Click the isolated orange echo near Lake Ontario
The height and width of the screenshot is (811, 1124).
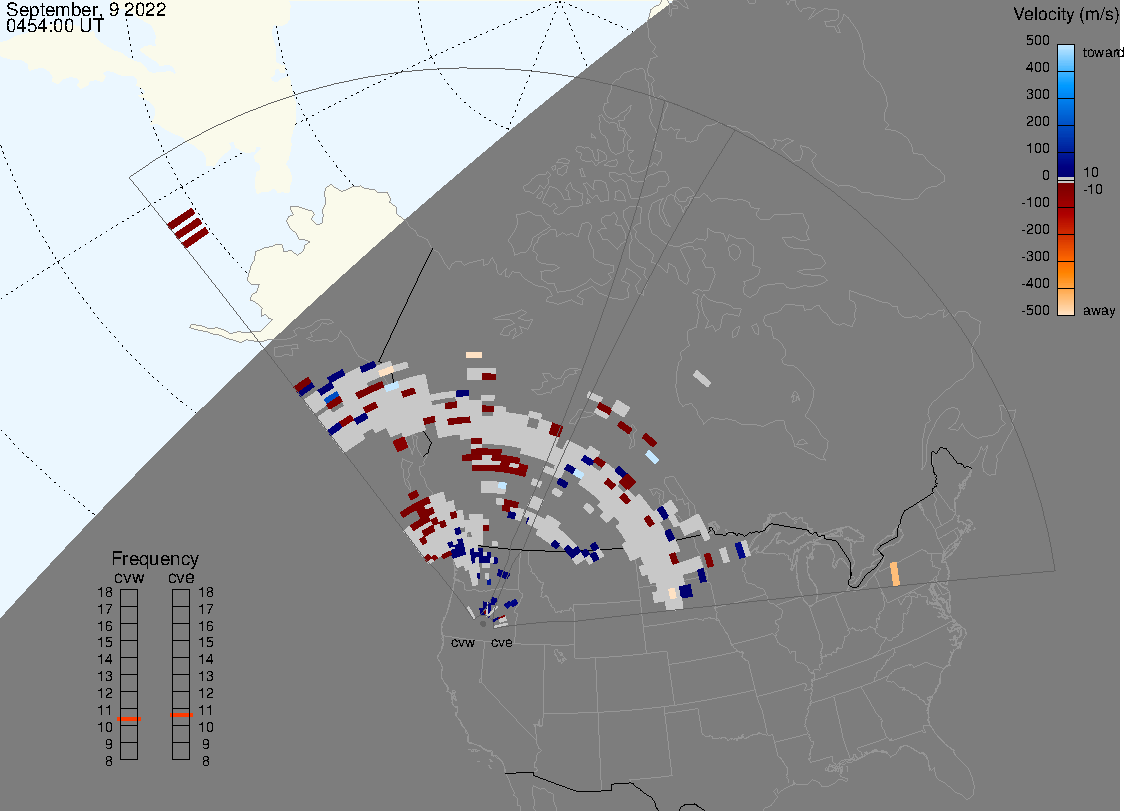point(895,574)
